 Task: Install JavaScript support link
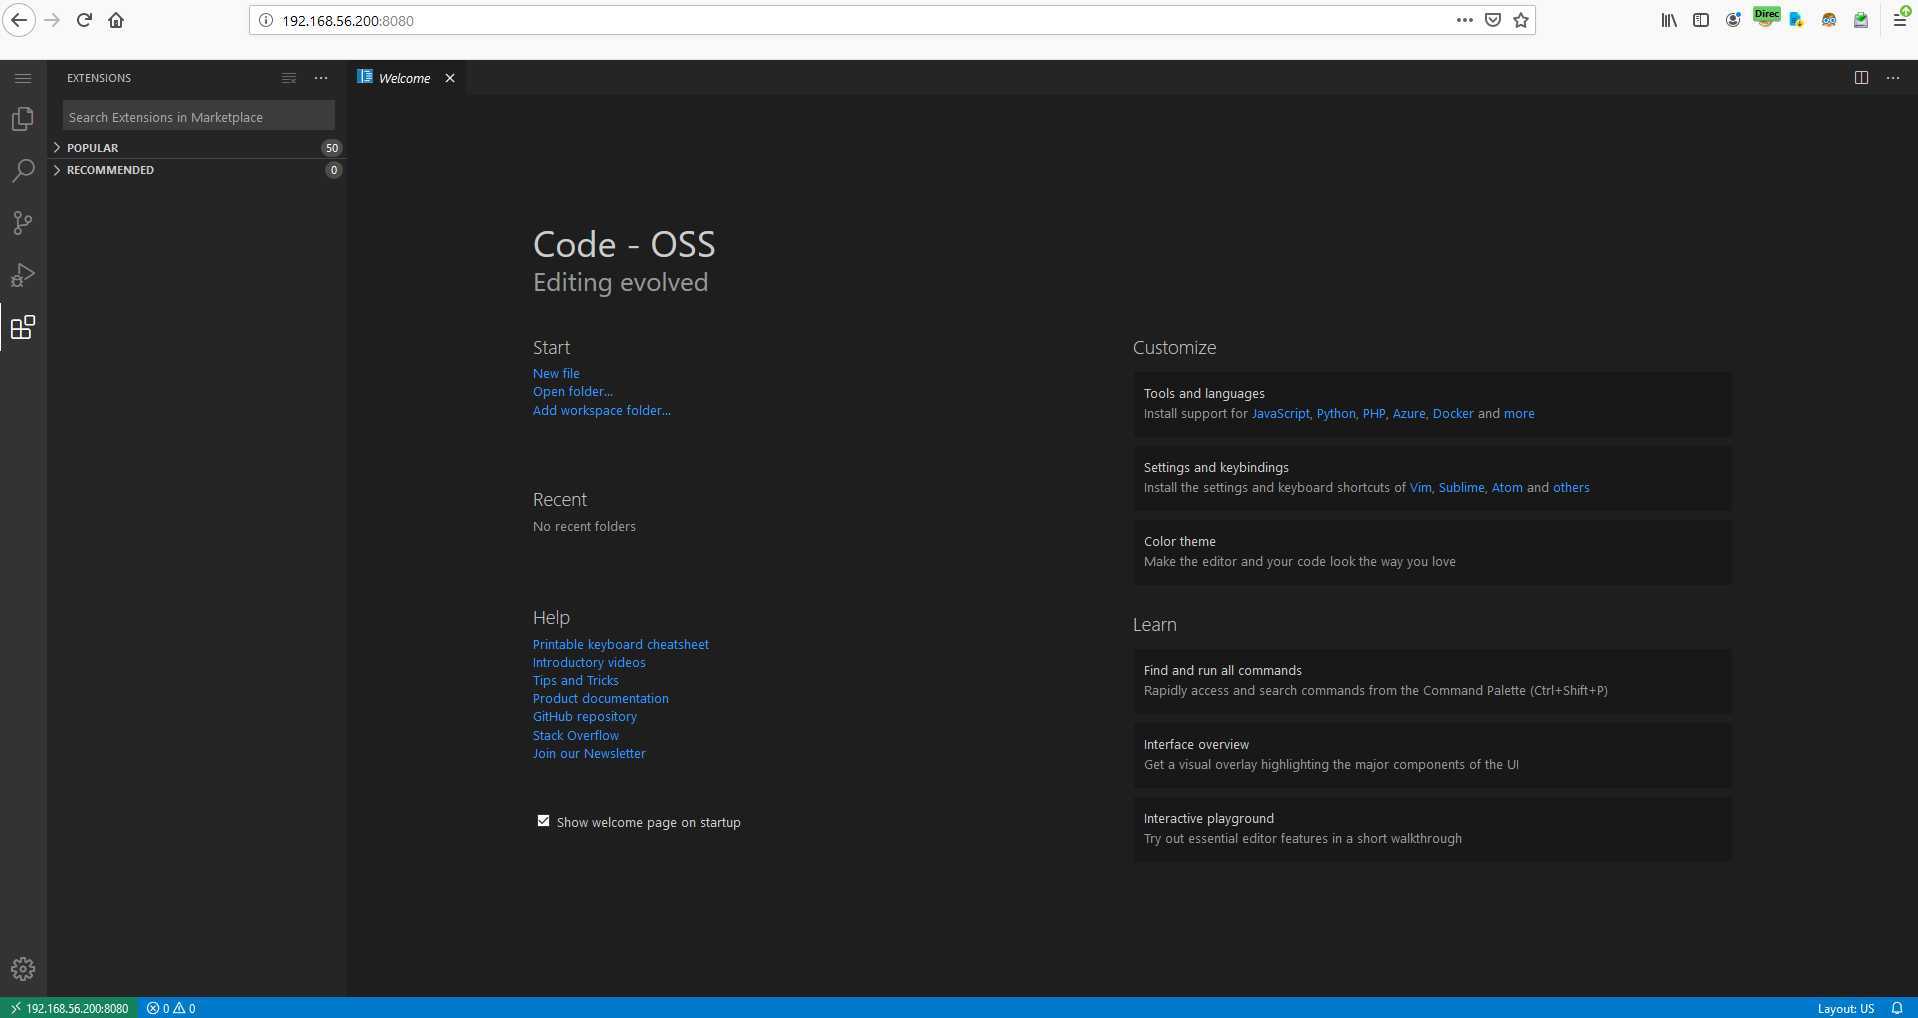(1280, 413)
